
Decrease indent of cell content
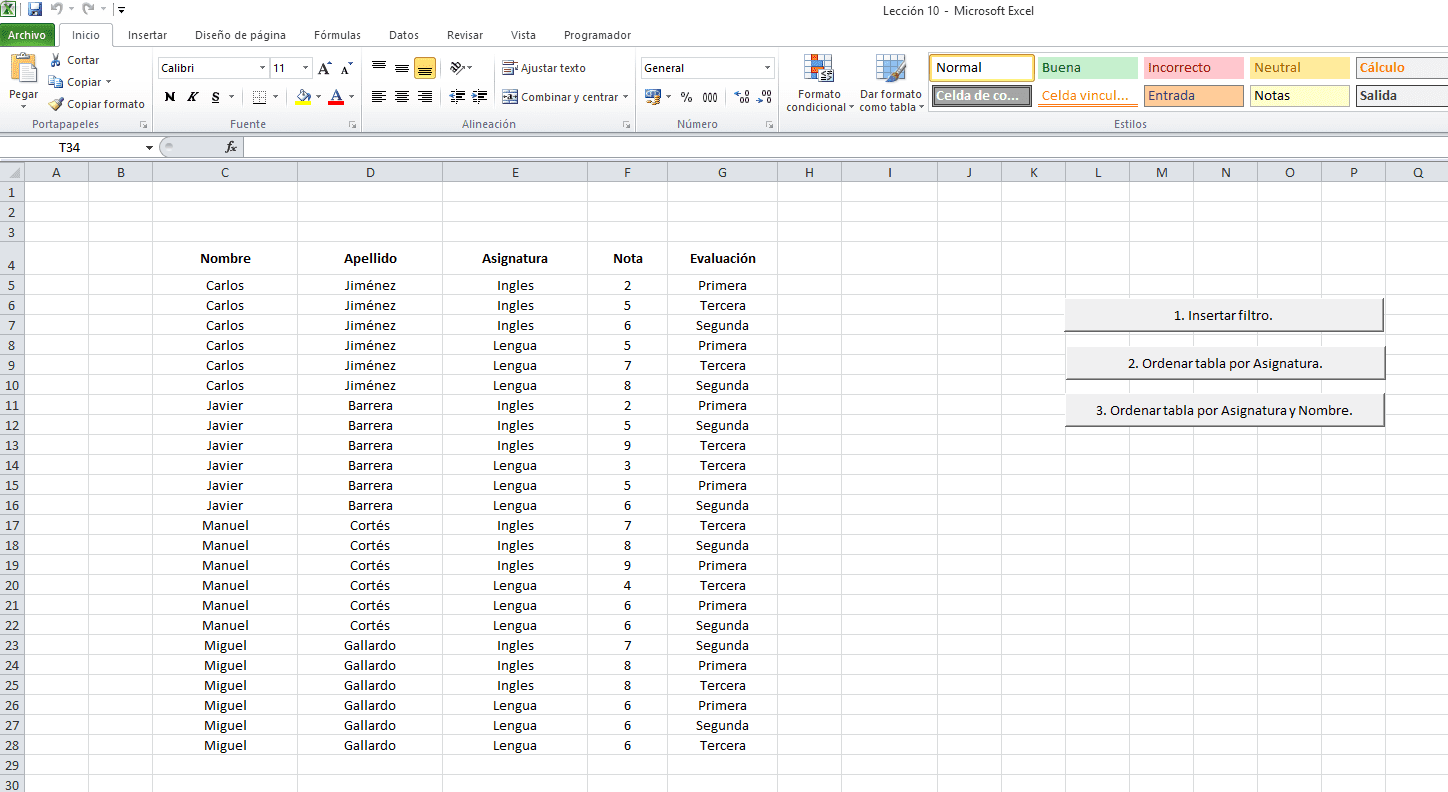458,97
